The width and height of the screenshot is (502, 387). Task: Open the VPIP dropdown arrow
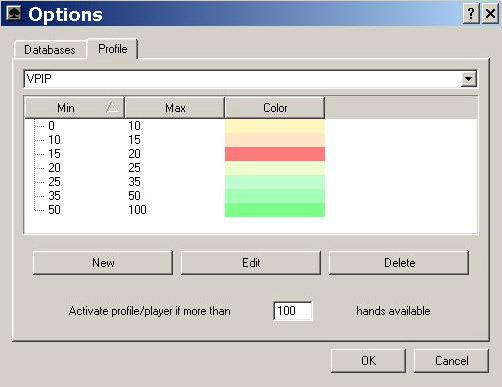click(468, 79)
